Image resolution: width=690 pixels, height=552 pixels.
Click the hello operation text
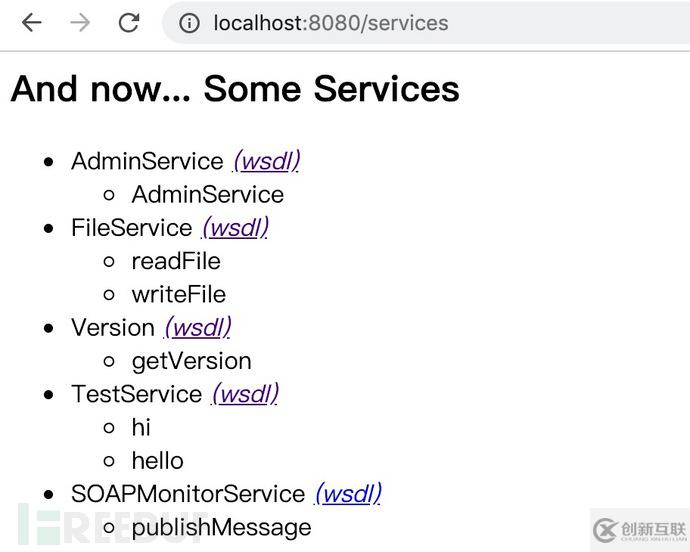(x=157, y=461)
